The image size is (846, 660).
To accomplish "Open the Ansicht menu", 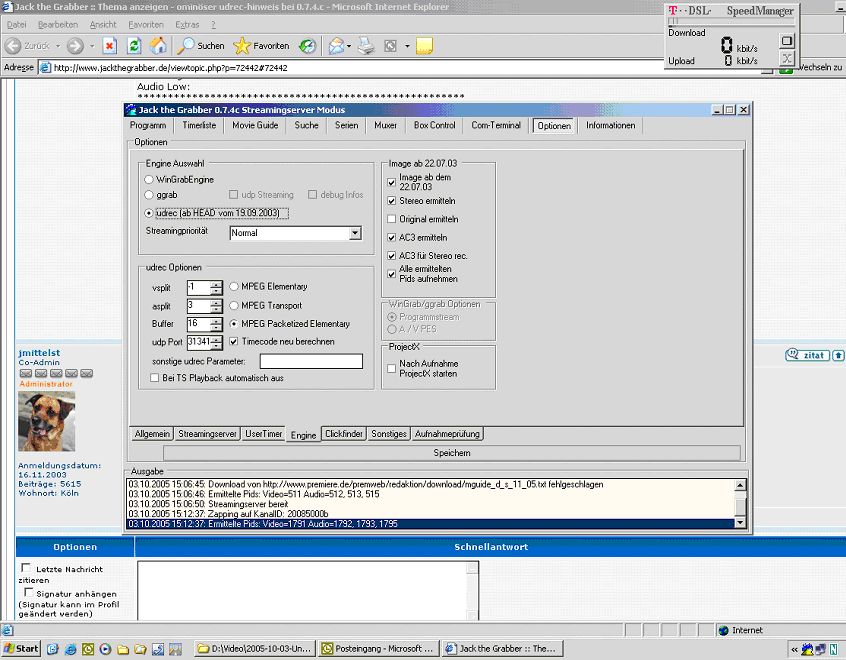I will (x=103, y=25).
